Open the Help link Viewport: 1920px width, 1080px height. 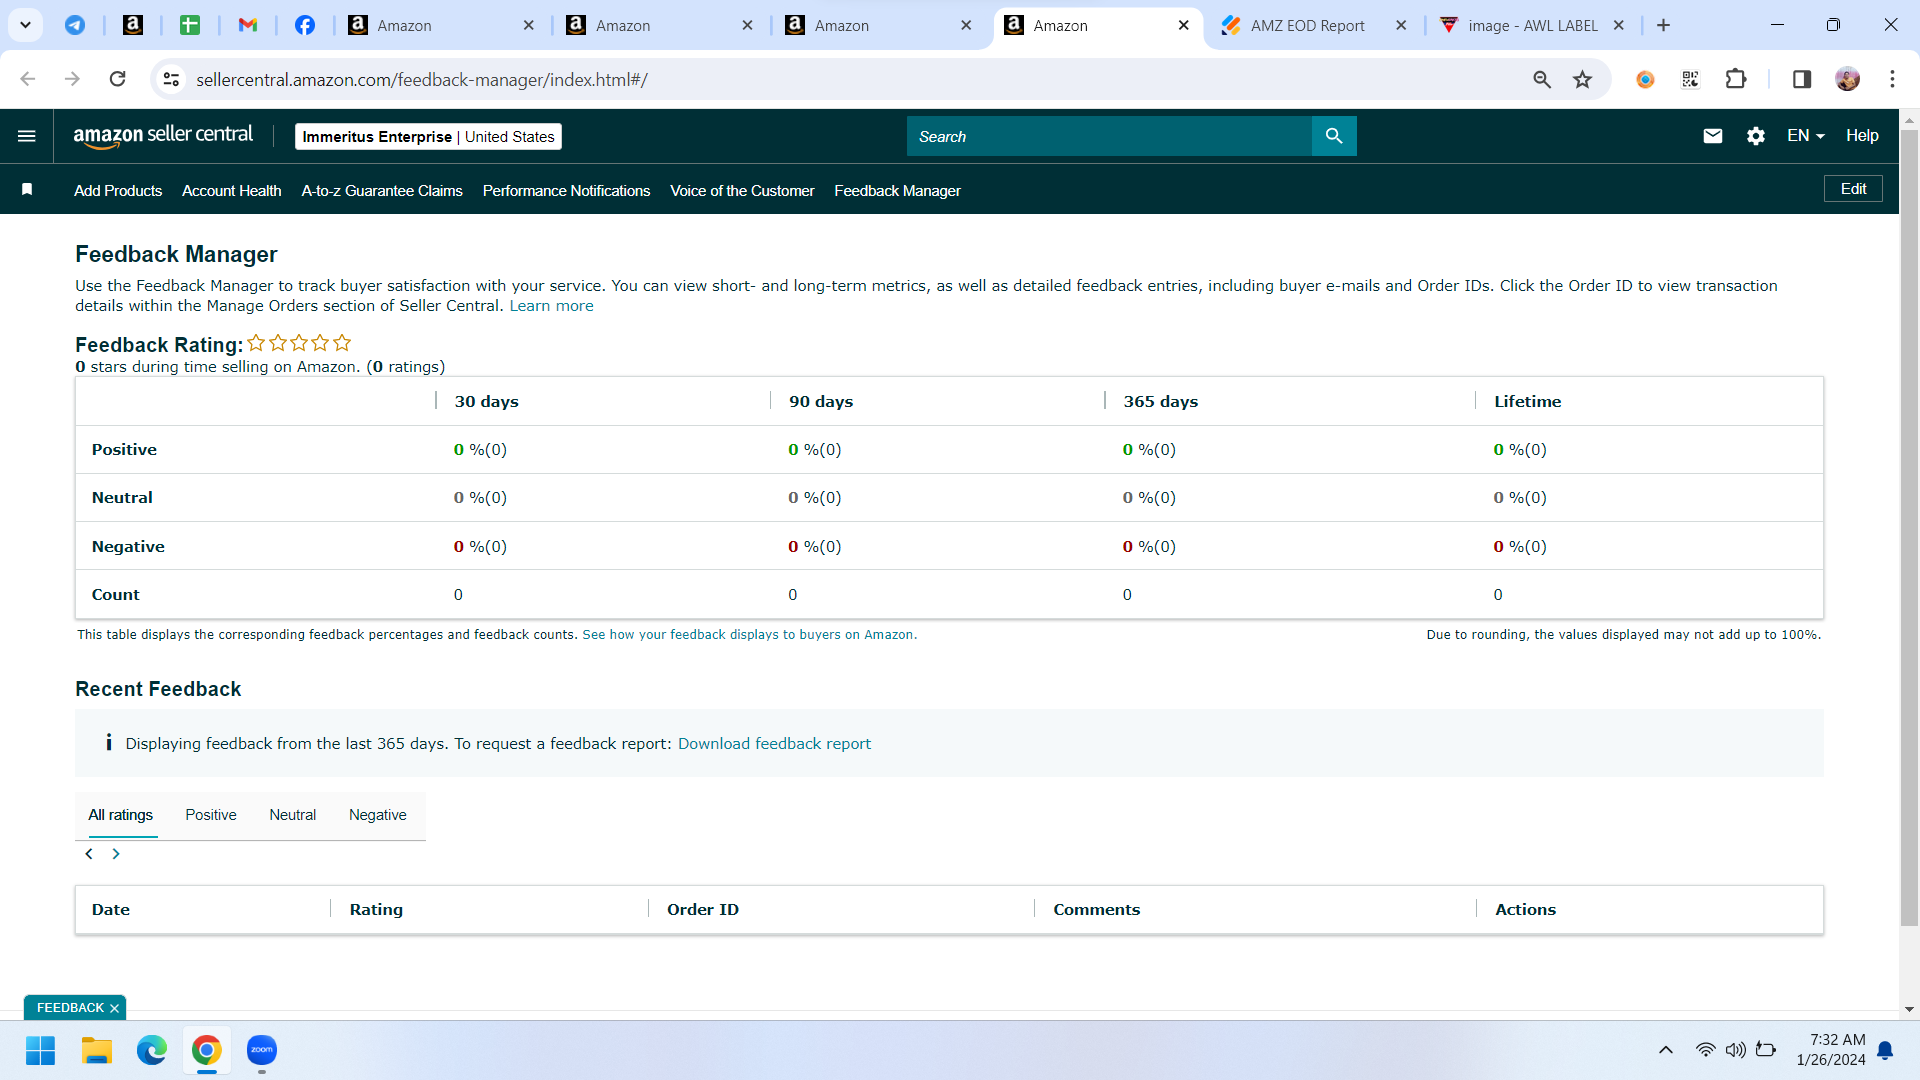pos(1862,136)
